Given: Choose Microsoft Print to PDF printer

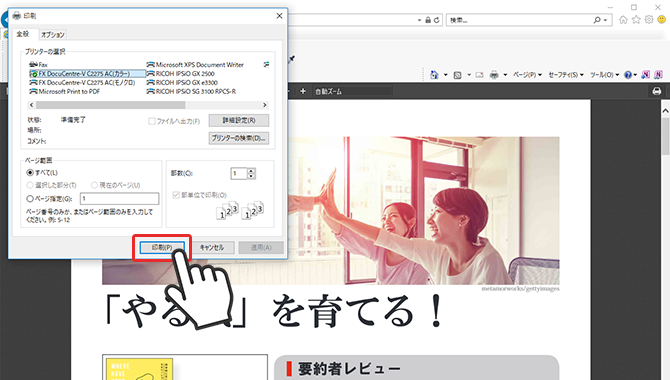Looking at the screenshot, I should [x=65, y=91].
